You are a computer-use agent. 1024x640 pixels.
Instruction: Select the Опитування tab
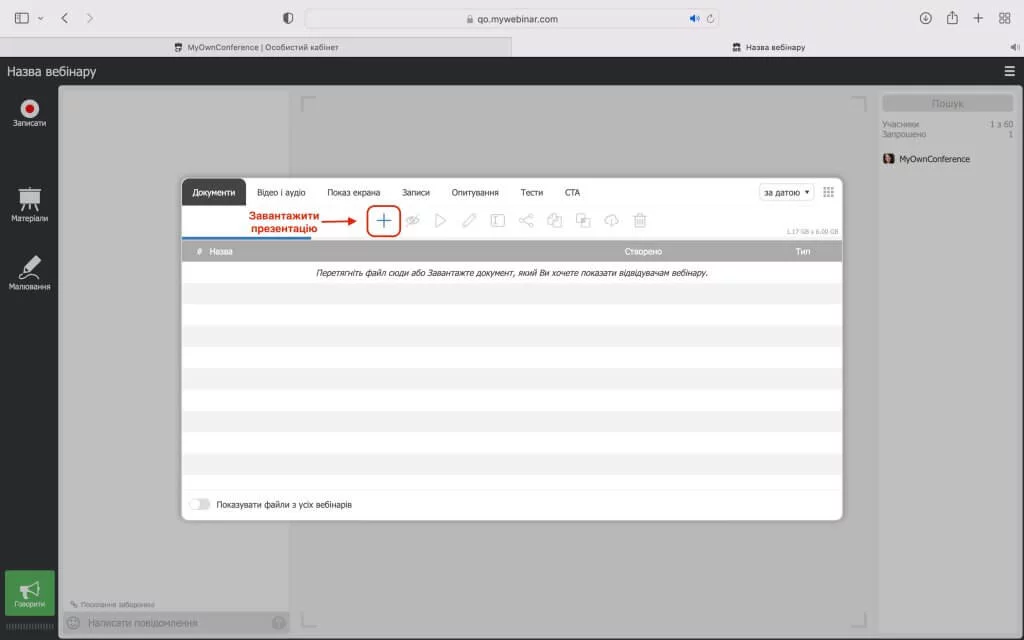coord(475,192)
